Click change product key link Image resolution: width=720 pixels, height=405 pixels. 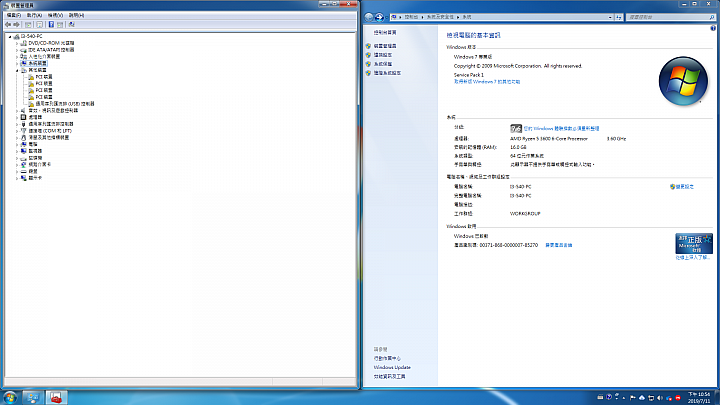[558, 245]
